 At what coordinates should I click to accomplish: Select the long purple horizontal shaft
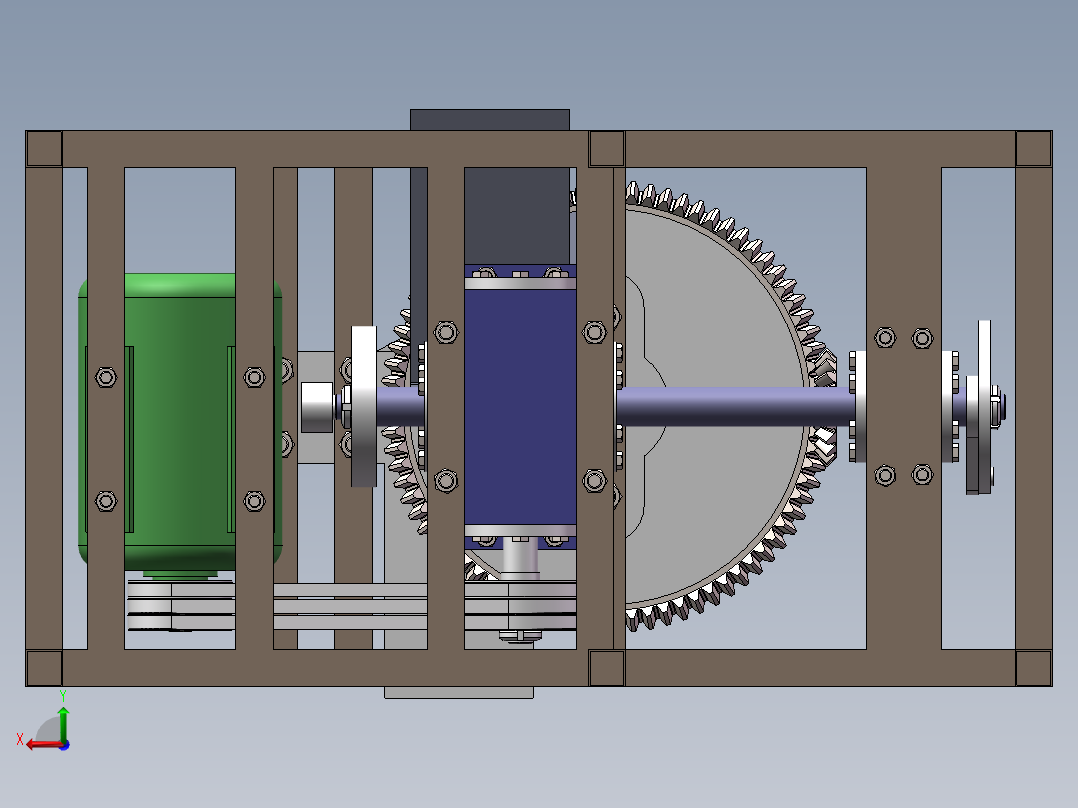point(736,406)
